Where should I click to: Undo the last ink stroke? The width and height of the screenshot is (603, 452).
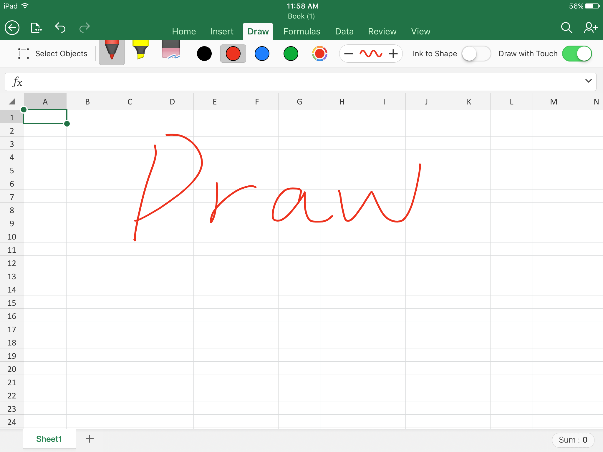pos(61,28)
